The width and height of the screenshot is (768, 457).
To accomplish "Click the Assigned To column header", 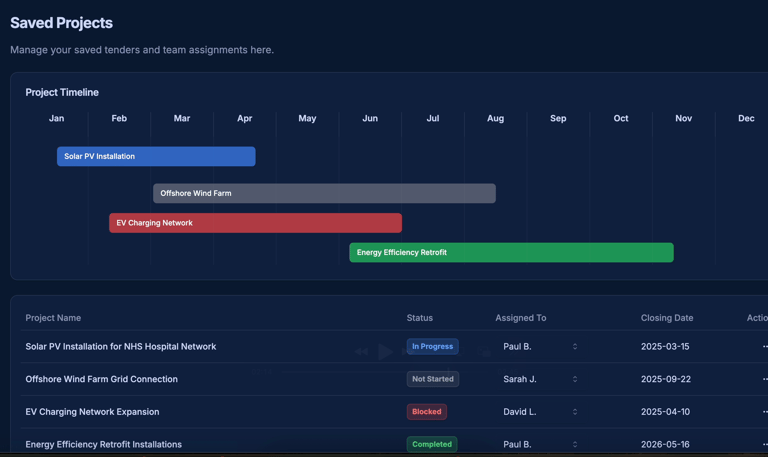I will (521, 318).
